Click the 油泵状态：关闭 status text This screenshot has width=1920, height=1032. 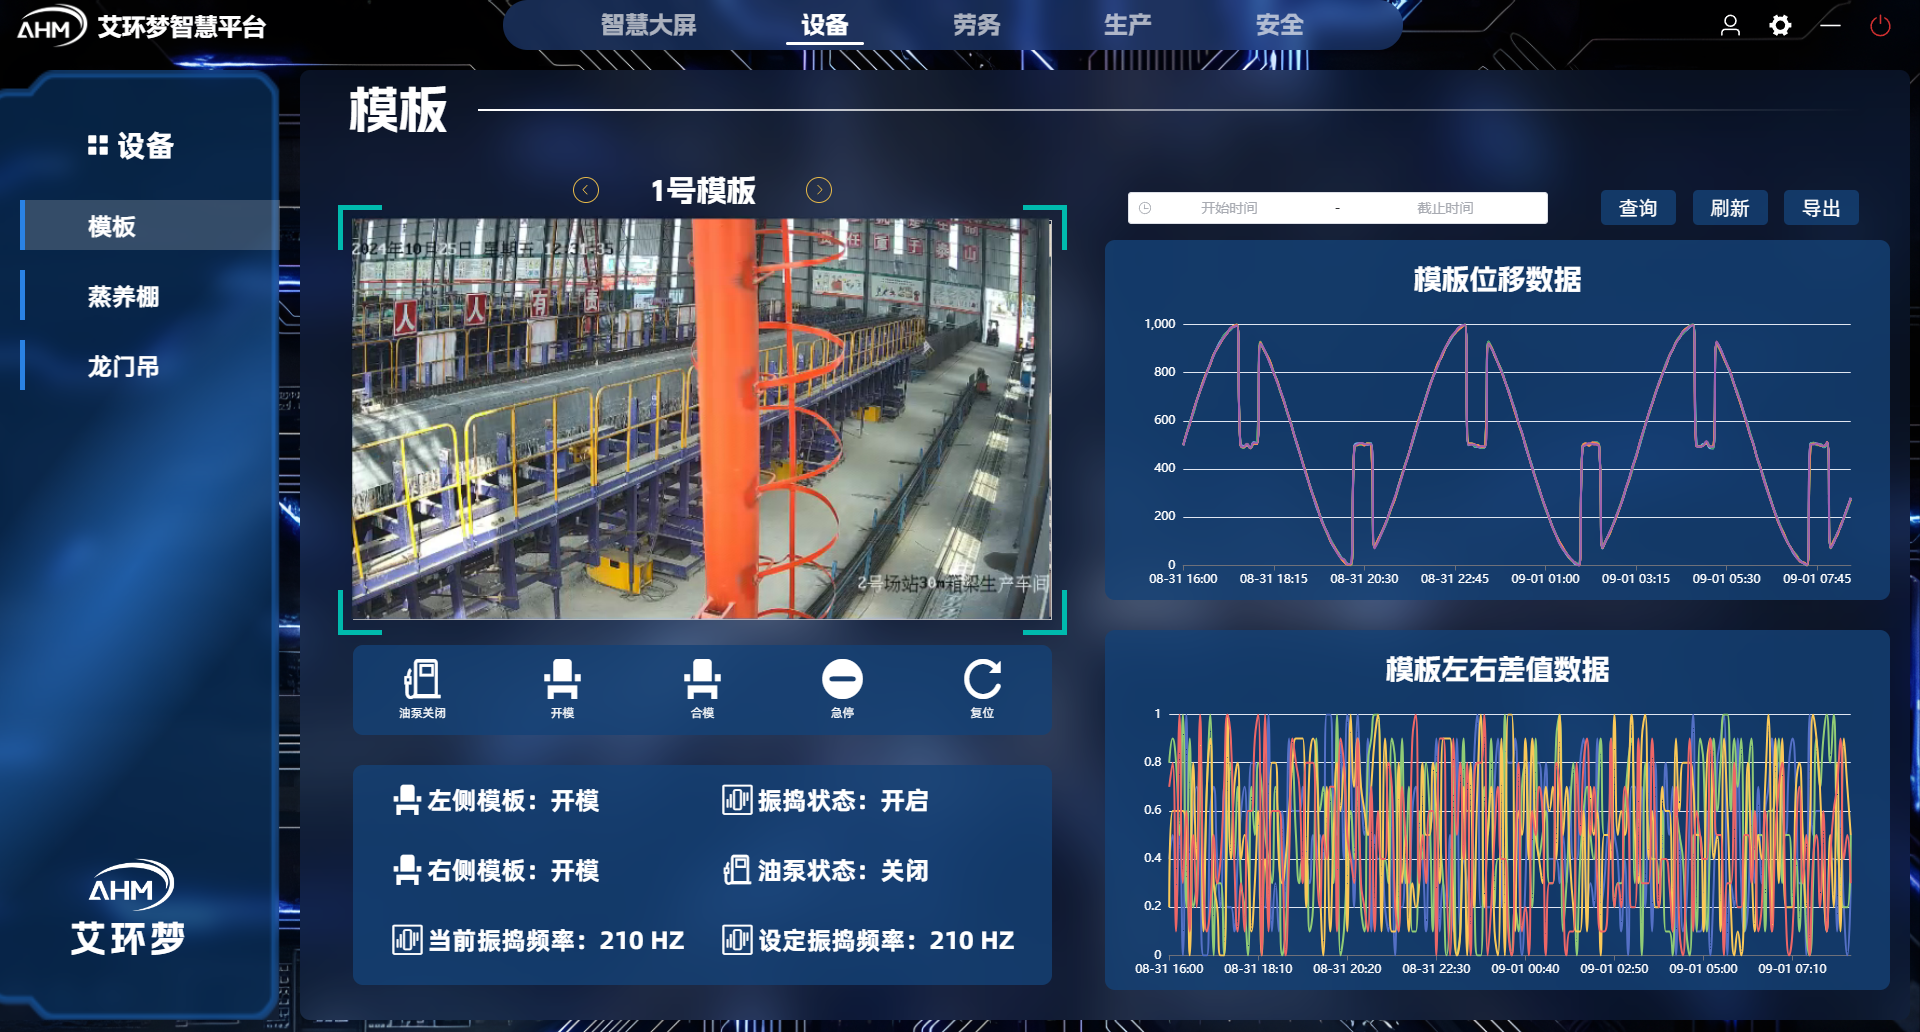pos(843,870)
